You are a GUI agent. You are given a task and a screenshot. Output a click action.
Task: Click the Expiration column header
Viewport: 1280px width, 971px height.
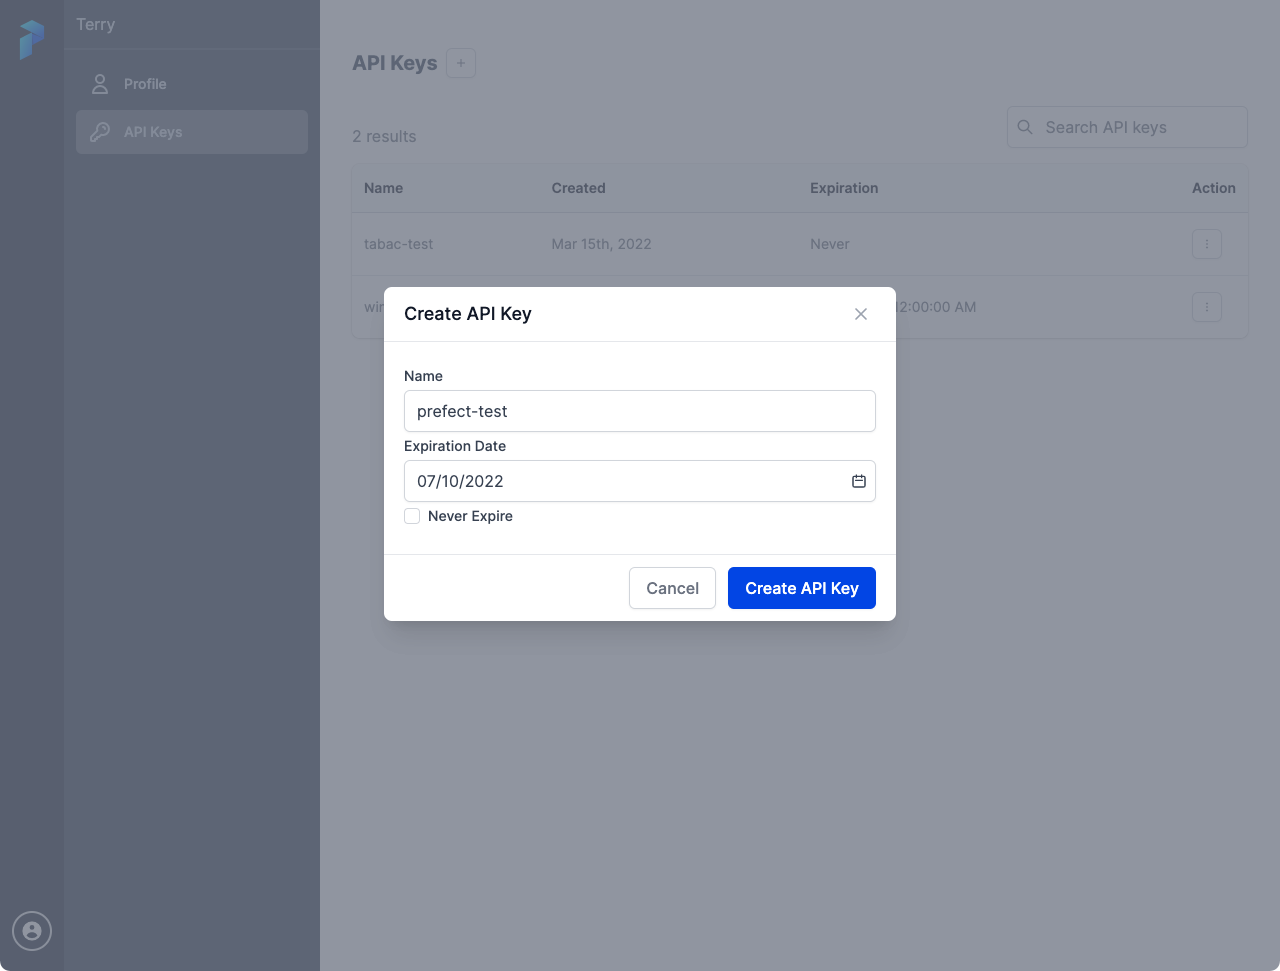tap(844, 188)
